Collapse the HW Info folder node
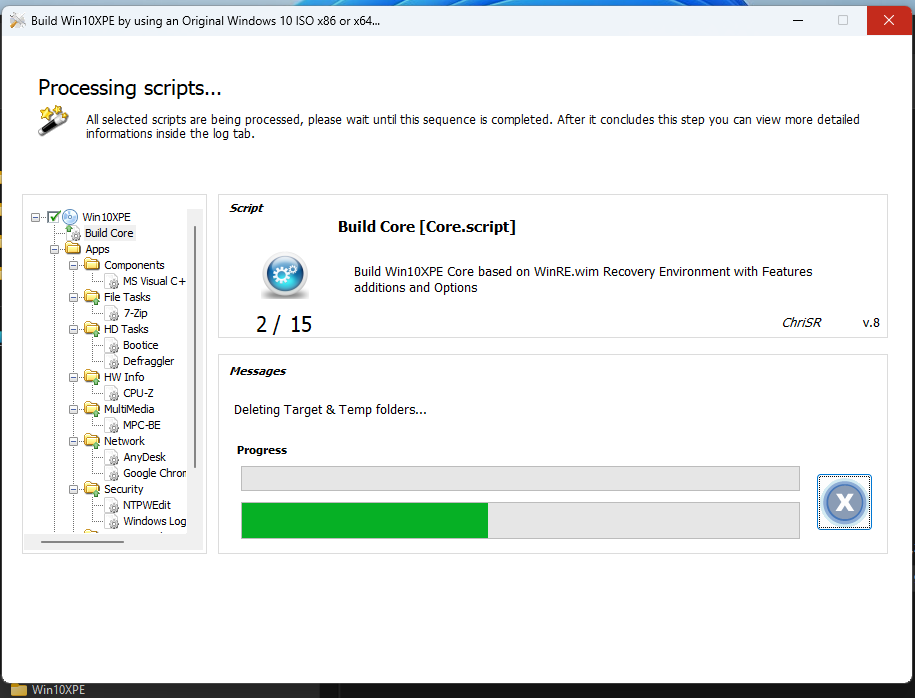The width and height of the screenshot is (915, 698). pos(74,377)
